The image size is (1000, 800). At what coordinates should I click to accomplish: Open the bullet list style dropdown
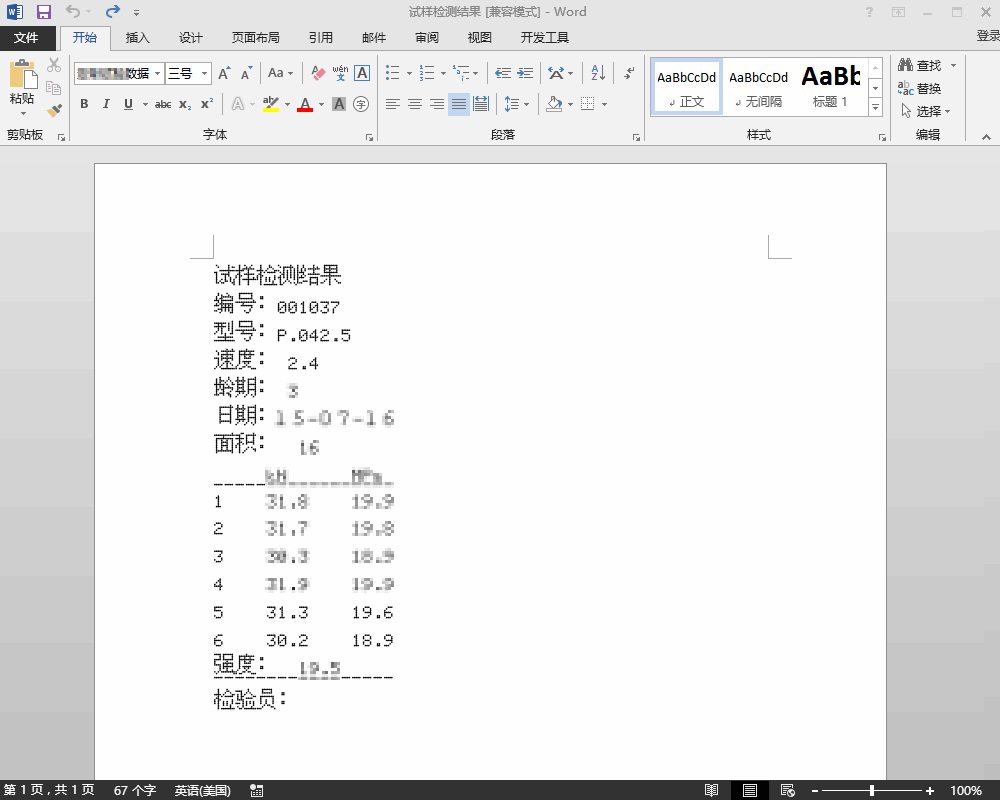tap(409, 73)
